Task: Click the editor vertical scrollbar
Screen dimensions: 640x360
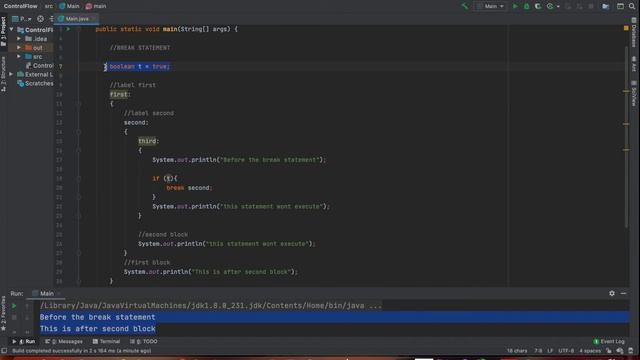Action: [x=626, y=137]
